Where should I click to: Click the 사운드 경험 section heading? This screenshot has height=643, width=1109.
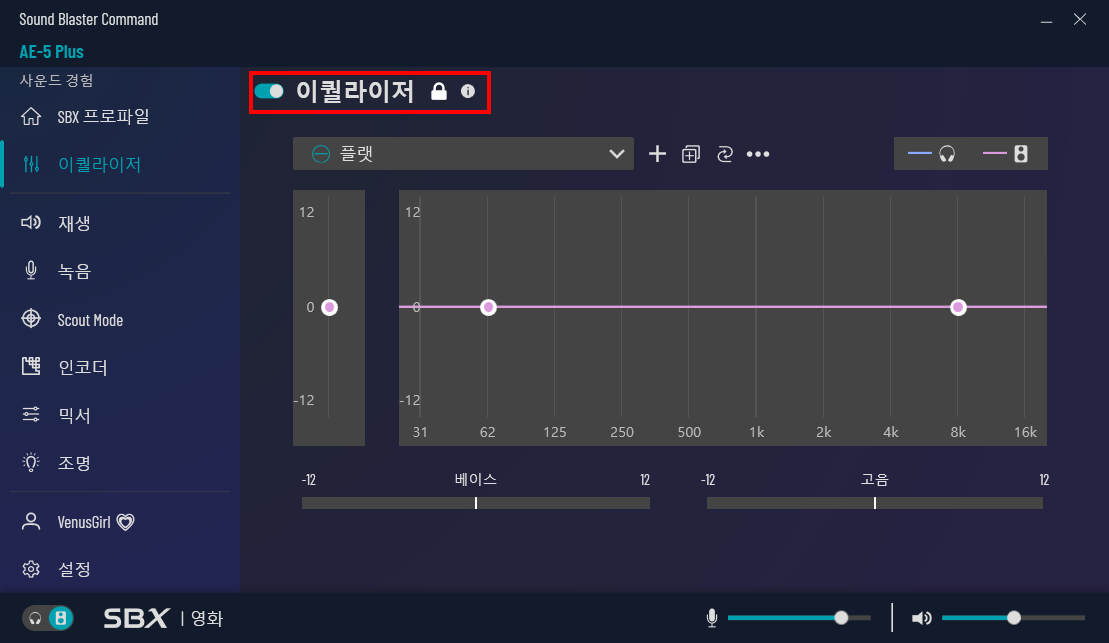[x=57, y=80]
